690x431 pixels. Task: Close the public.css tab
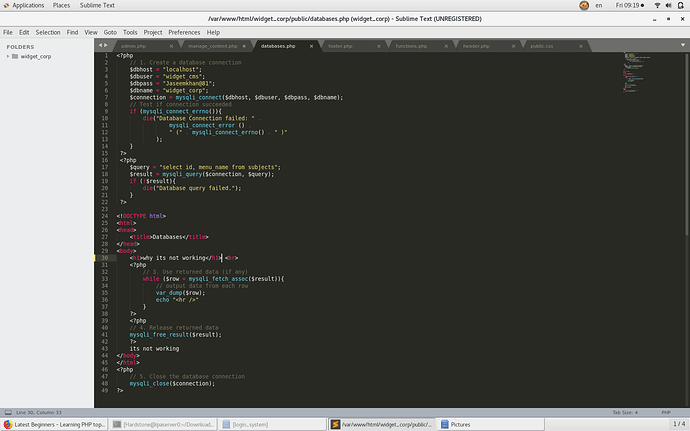(580, 46)
